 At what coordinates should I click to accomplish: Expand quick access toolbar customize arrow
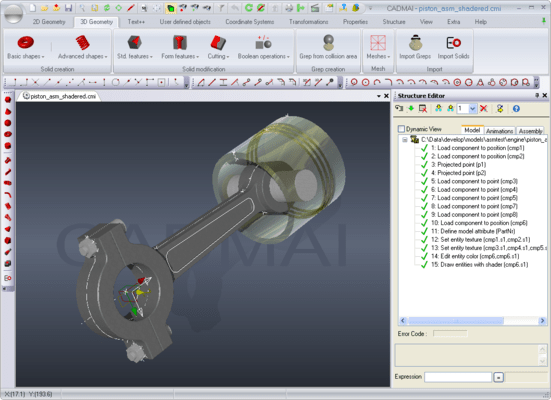(x=370, y=8)
